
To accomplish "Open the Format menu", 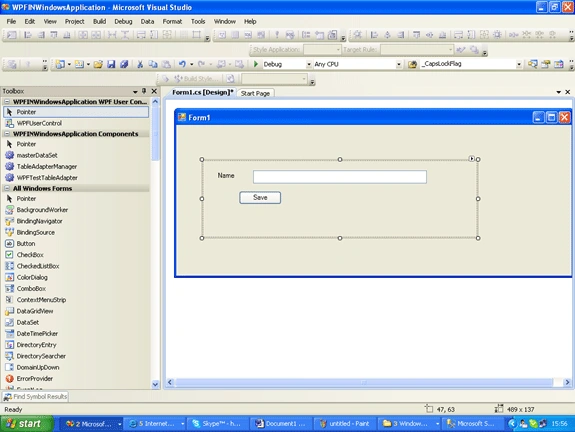I will pos(172,22).
